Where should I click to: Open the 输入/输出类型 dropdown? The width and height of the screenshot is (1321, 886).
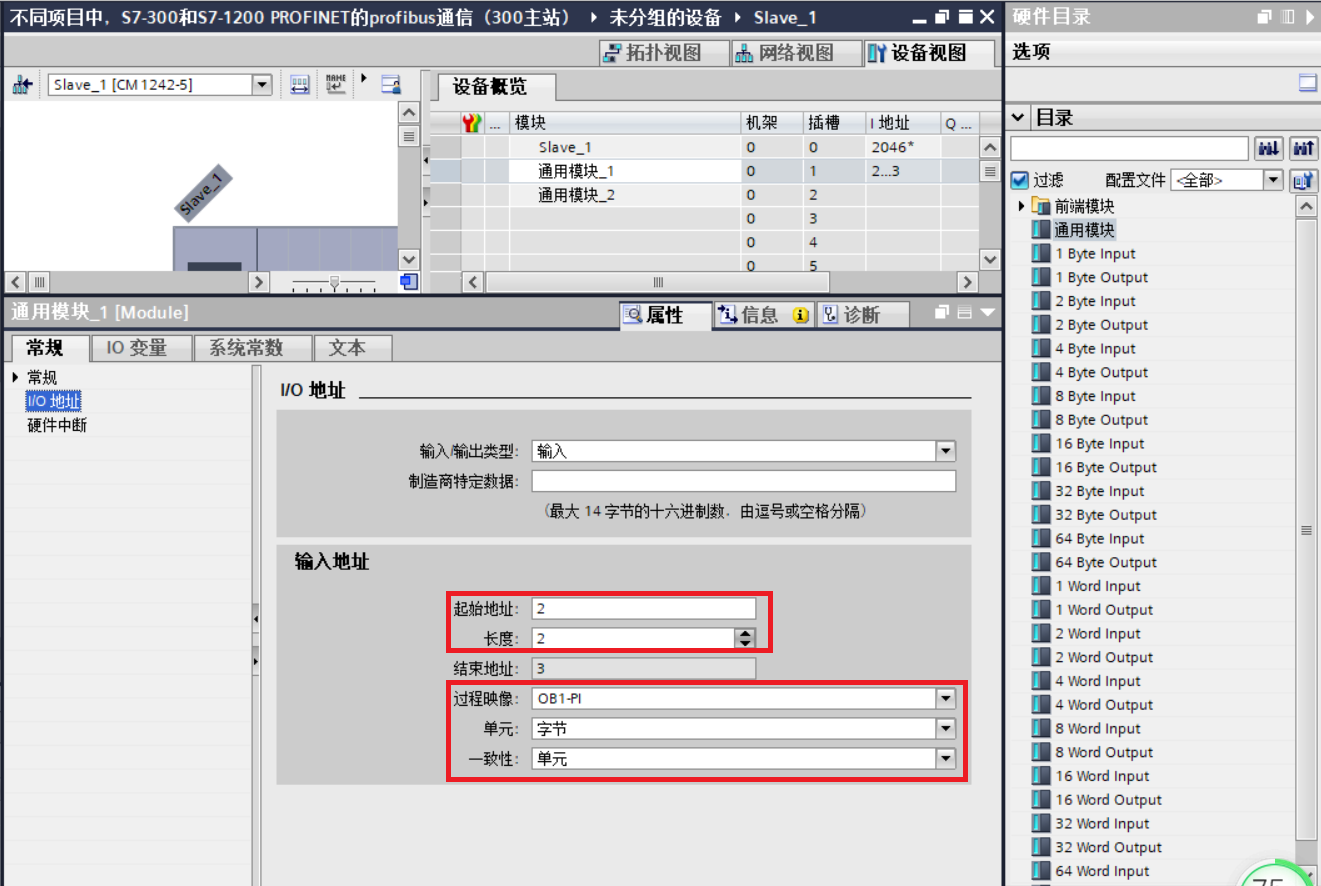(946, 451)
